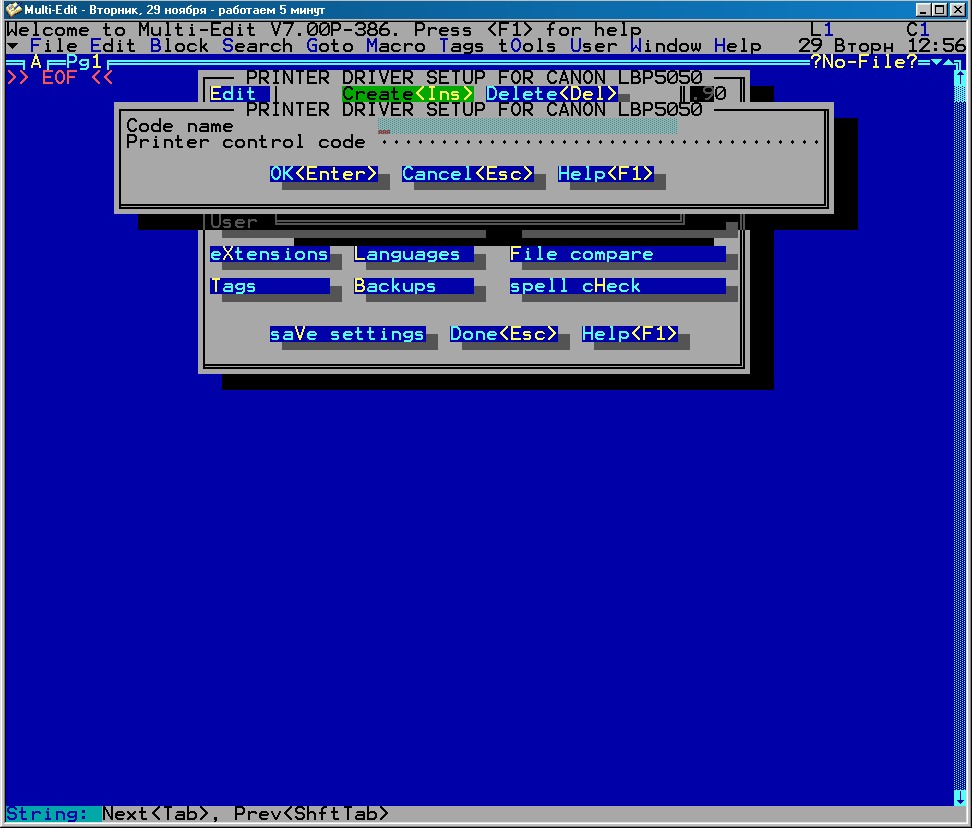Screen dimensions: 972x828
Task: Click the >> EOF << marker
Action: tap(60, 78)
